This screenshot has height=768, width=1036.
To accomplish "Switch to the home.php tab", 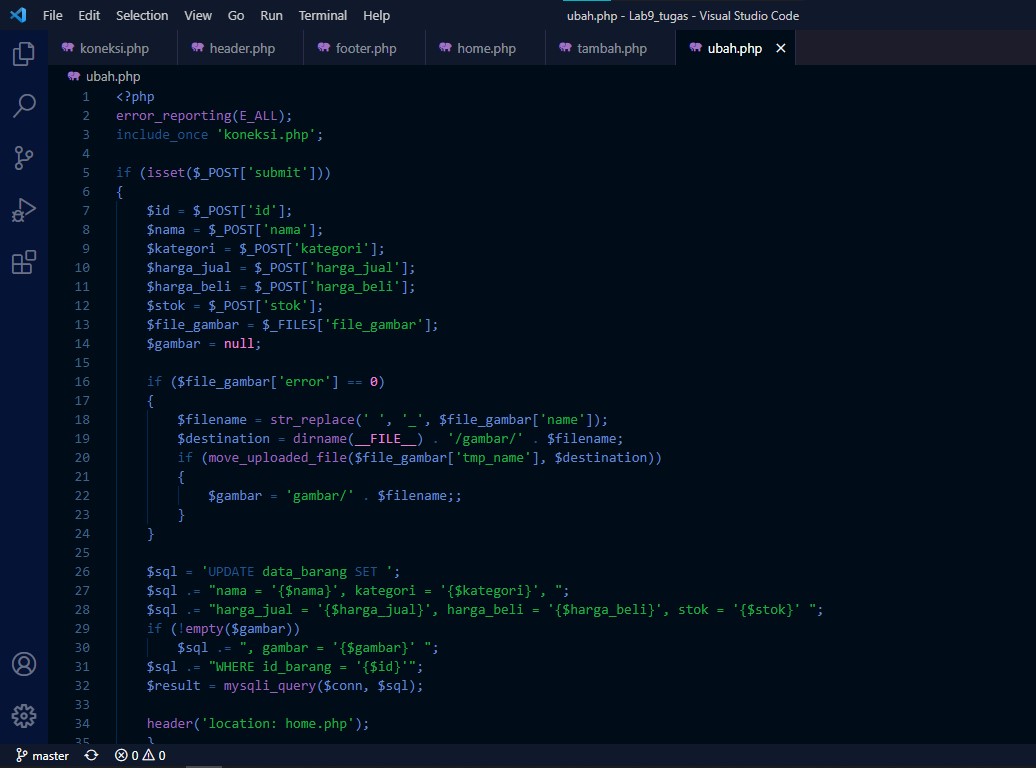I will pyautogui.click(x=486, y=48).
